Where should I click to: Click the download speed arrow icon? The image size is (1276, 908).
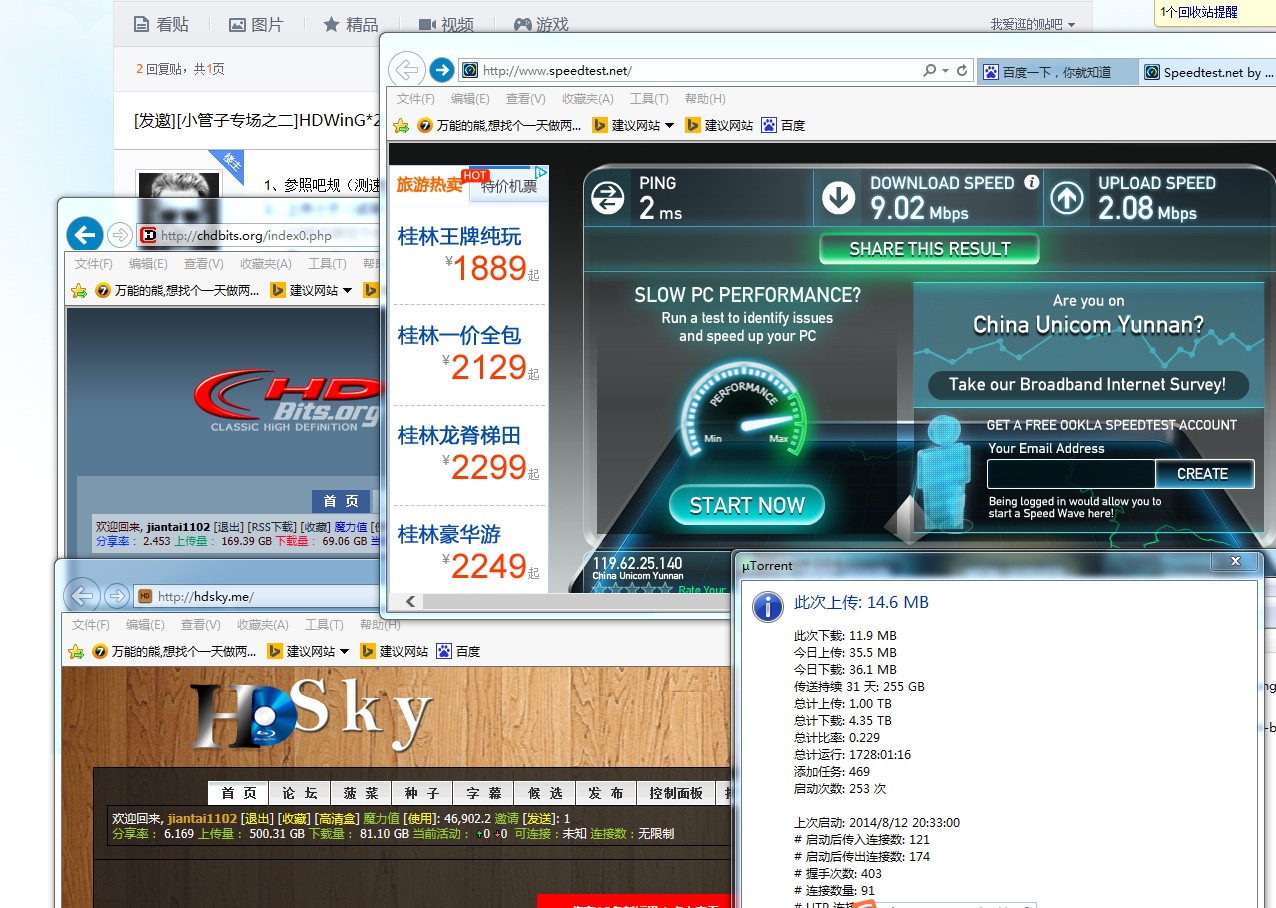(x=838, y=198)
